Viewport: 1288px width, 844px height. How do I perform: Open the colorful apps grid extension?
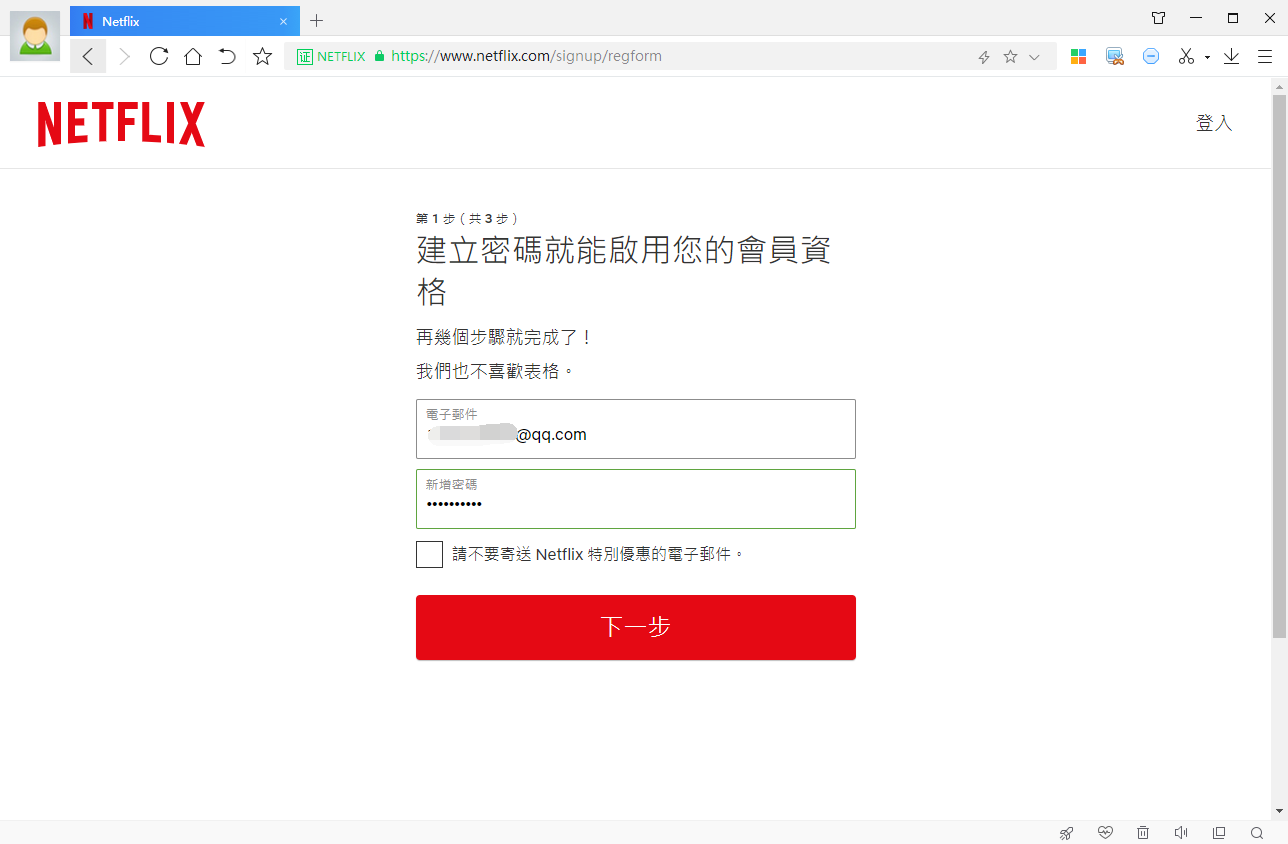pyautogui.click(x=1078, y=57)
